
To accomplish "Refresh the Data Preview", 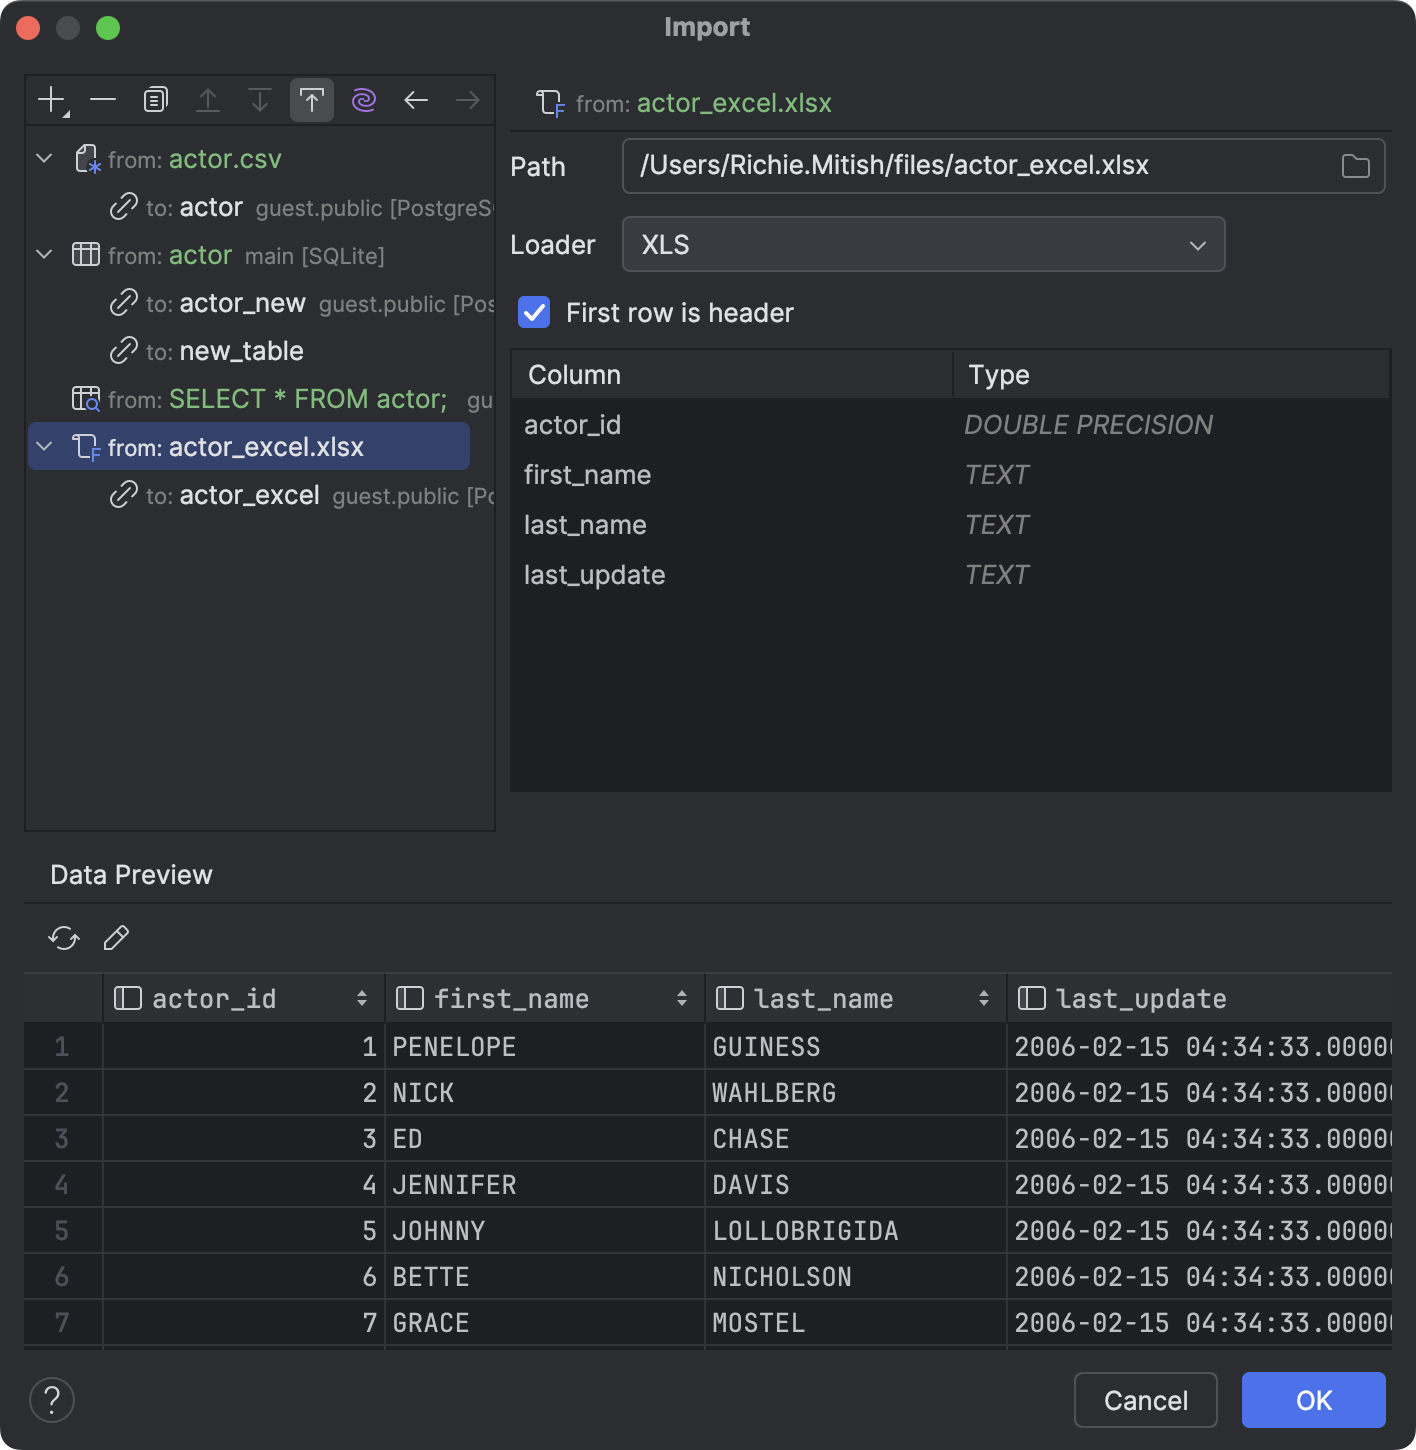I will pos(62,938).
